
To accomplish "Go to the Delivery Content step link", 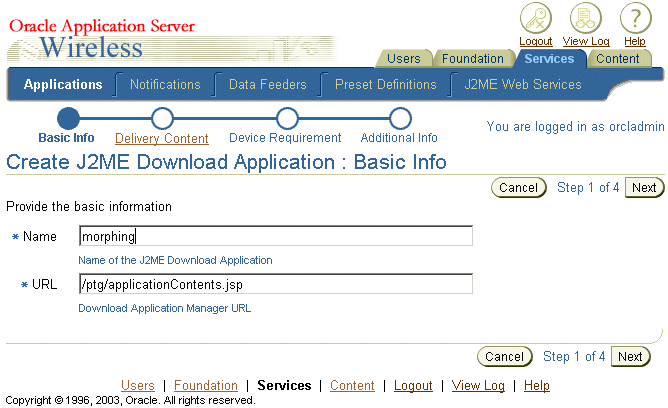I will [x=161, y=138].
